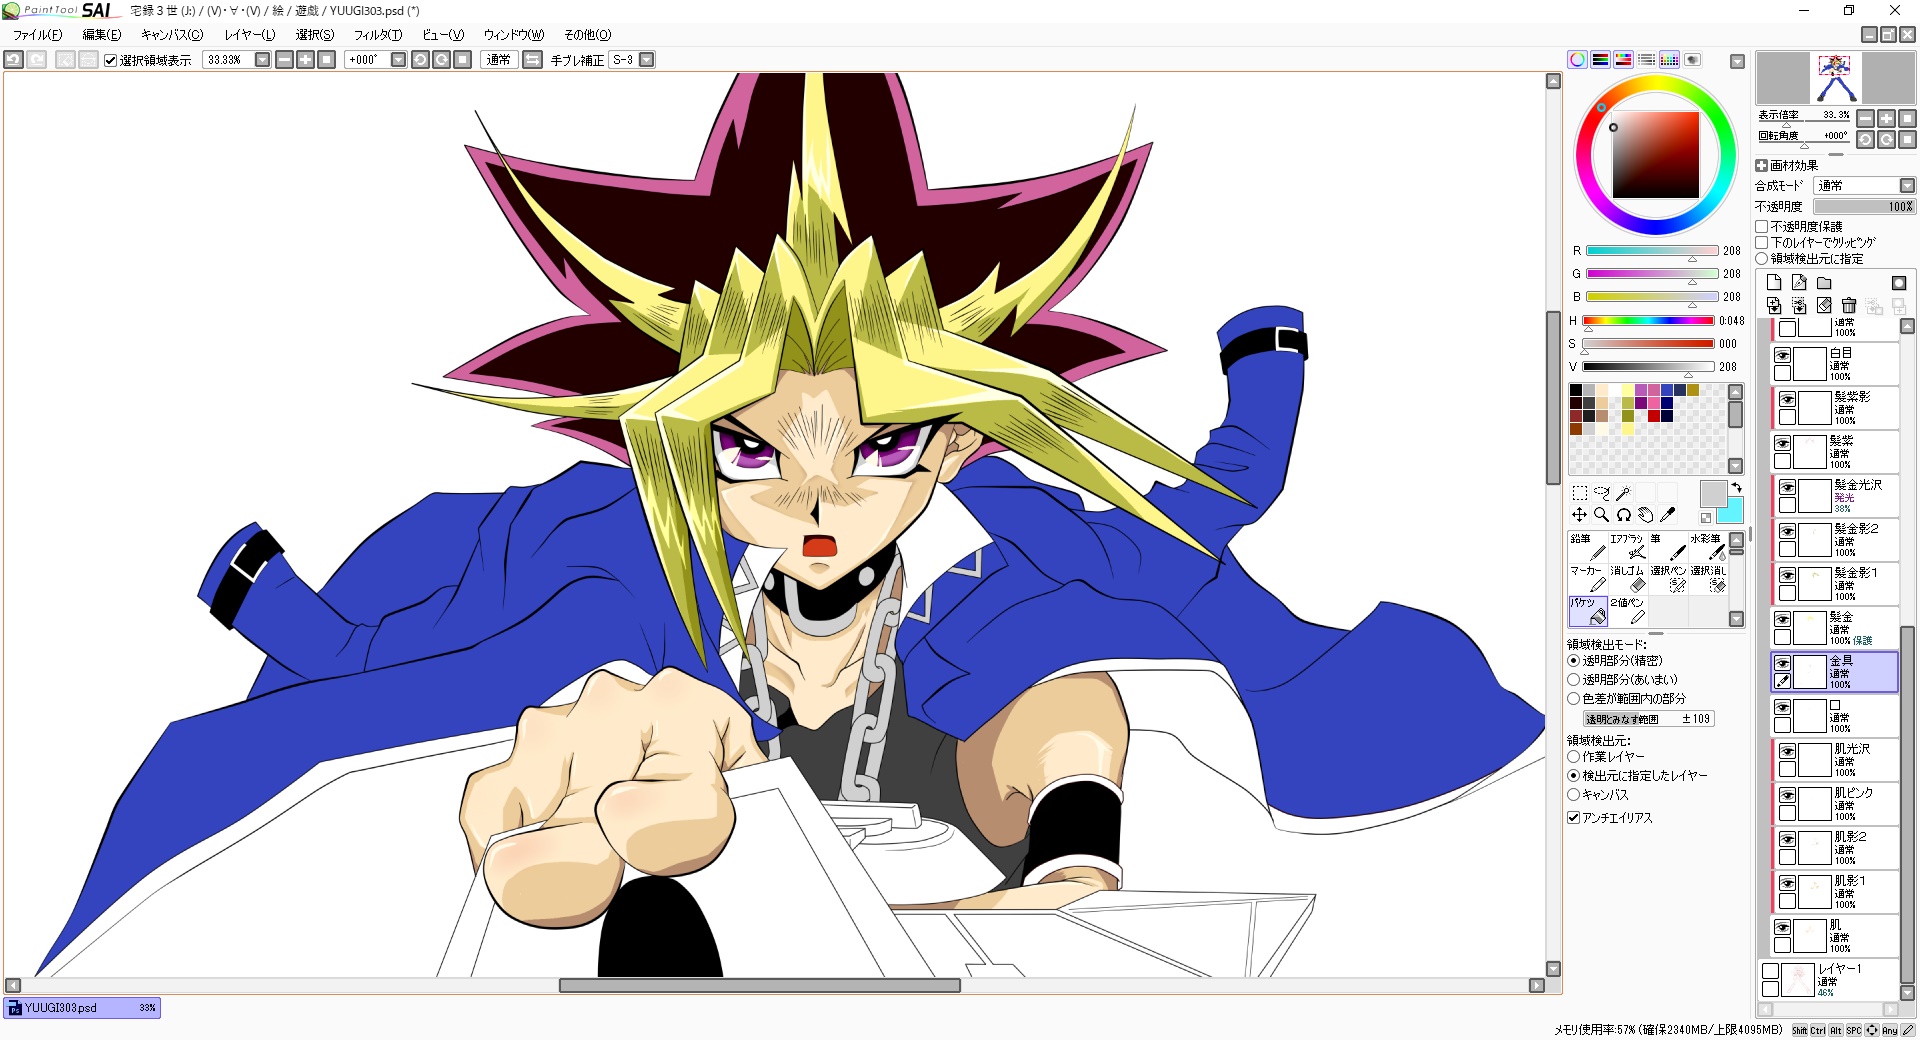
Task: Choose the rectangular selection tool
Action: [1579, 493]
